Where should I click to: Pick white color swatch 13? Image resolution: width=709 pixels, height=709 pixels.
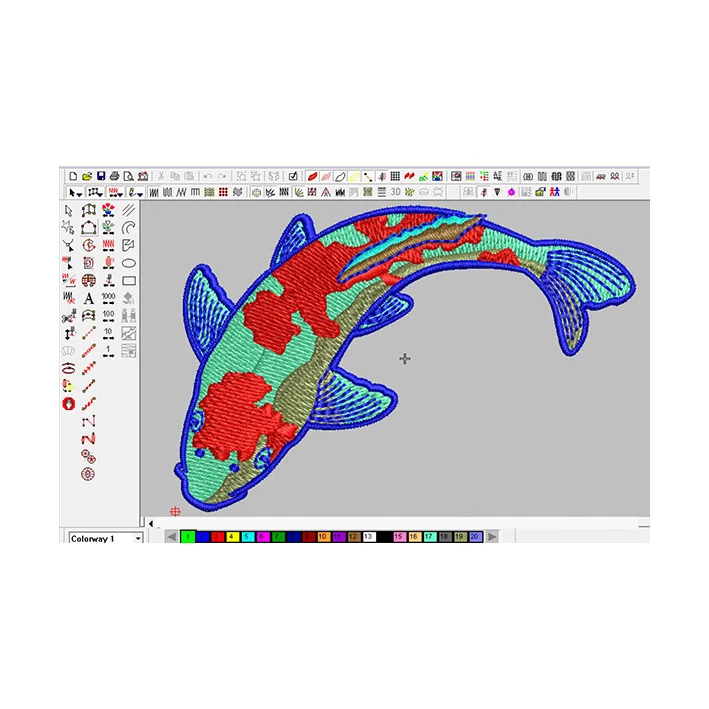pyautogui.click(x=369, y=537)
